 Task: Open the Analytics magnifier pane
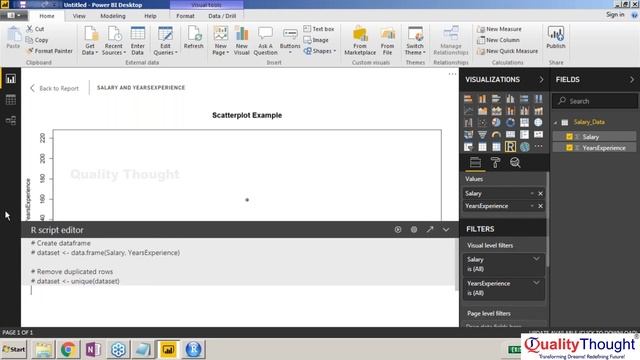click(515, 162)
